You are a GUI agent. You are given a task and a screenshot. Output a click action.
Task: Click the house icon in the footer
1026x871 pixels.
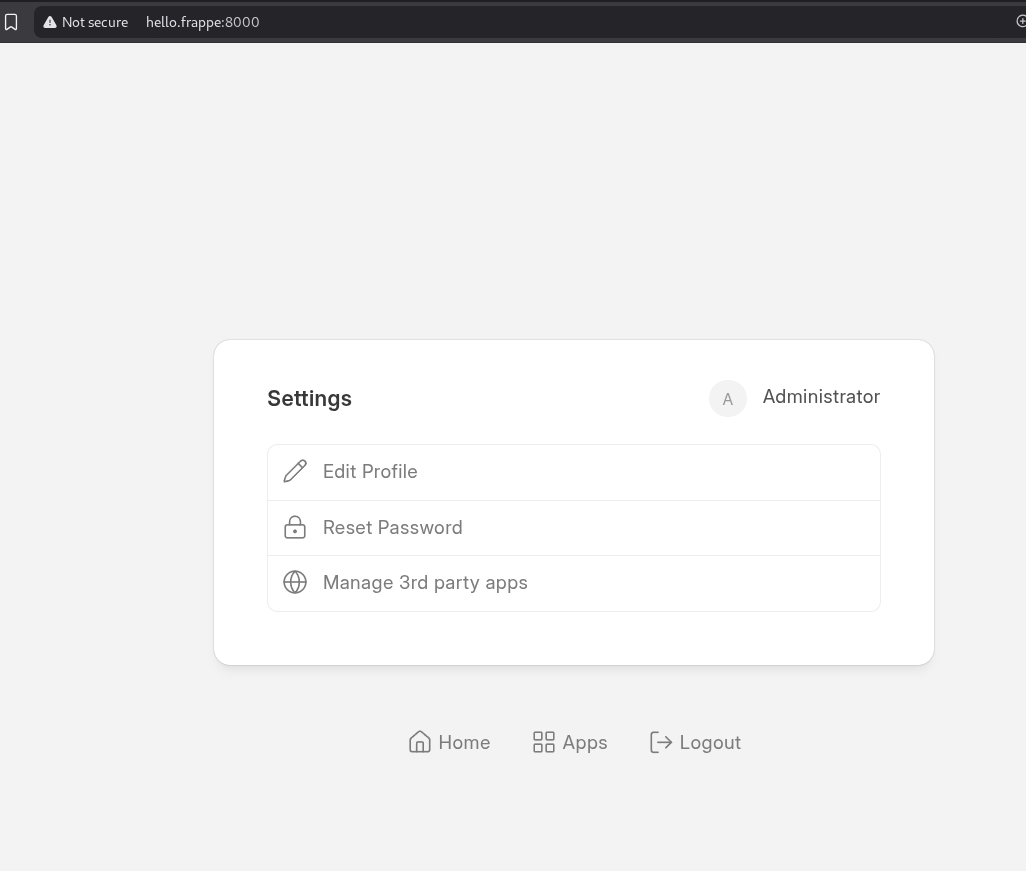pyautogui.click(x=420, y=742)
